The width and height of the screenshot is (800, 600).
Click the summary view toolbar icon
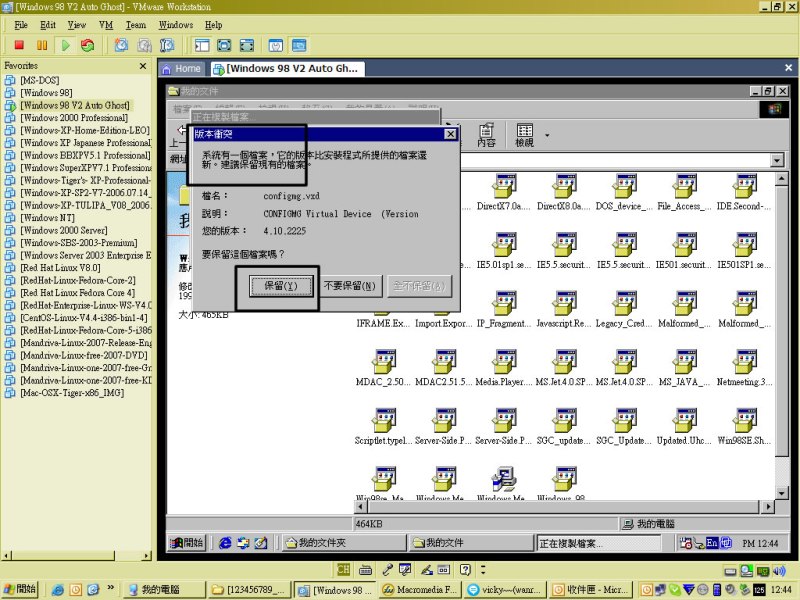point(276,45)
